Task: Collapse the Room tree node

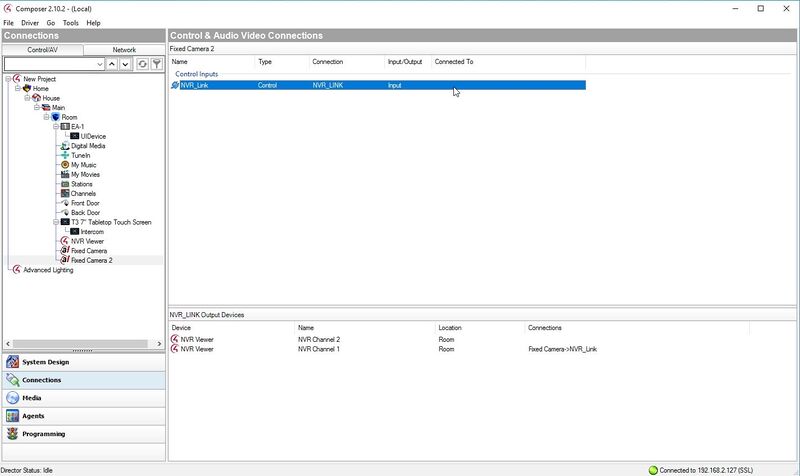Action: 46,117
